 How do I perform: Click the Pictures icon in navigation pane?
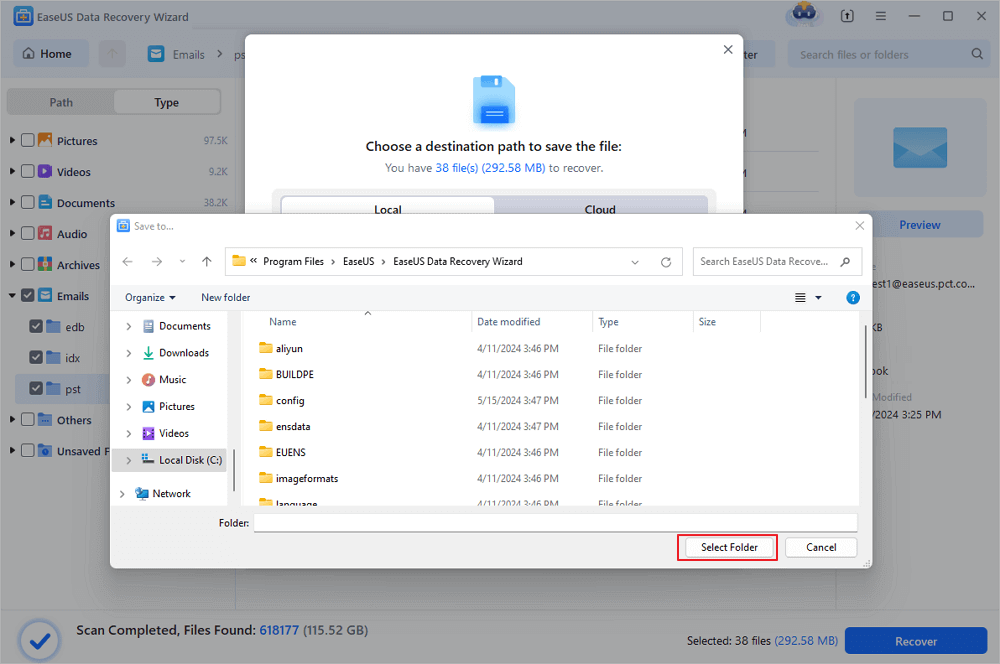point(148,407)
